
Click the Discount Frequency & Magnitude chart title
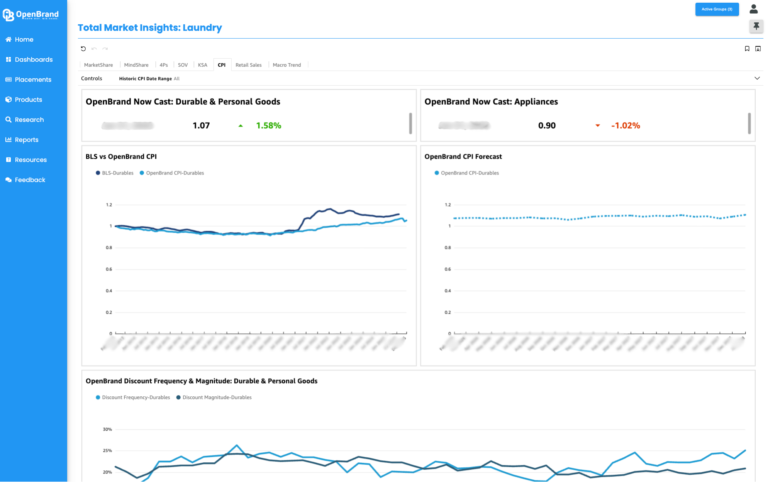coord(201,381)
